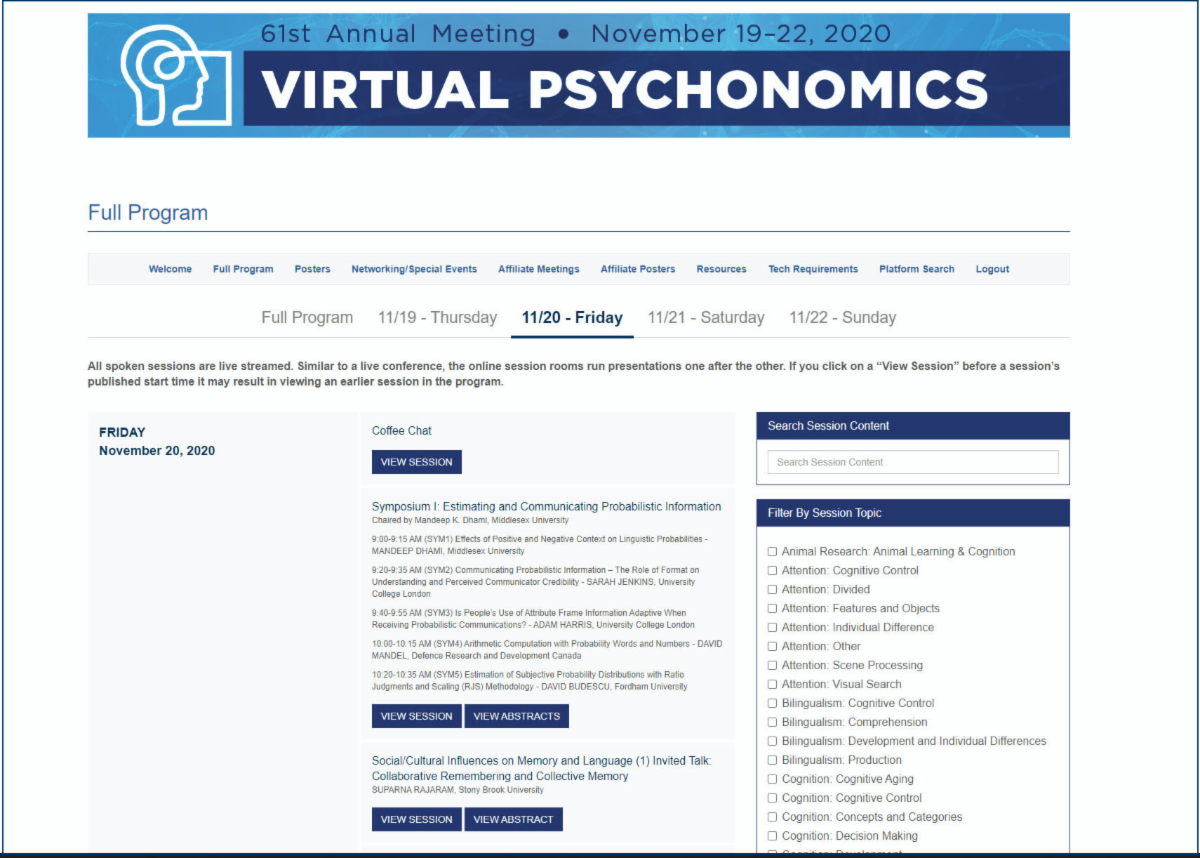
Task: View Abstract for Collaborative Remembering talk
Action: click(x=514, y=819)
